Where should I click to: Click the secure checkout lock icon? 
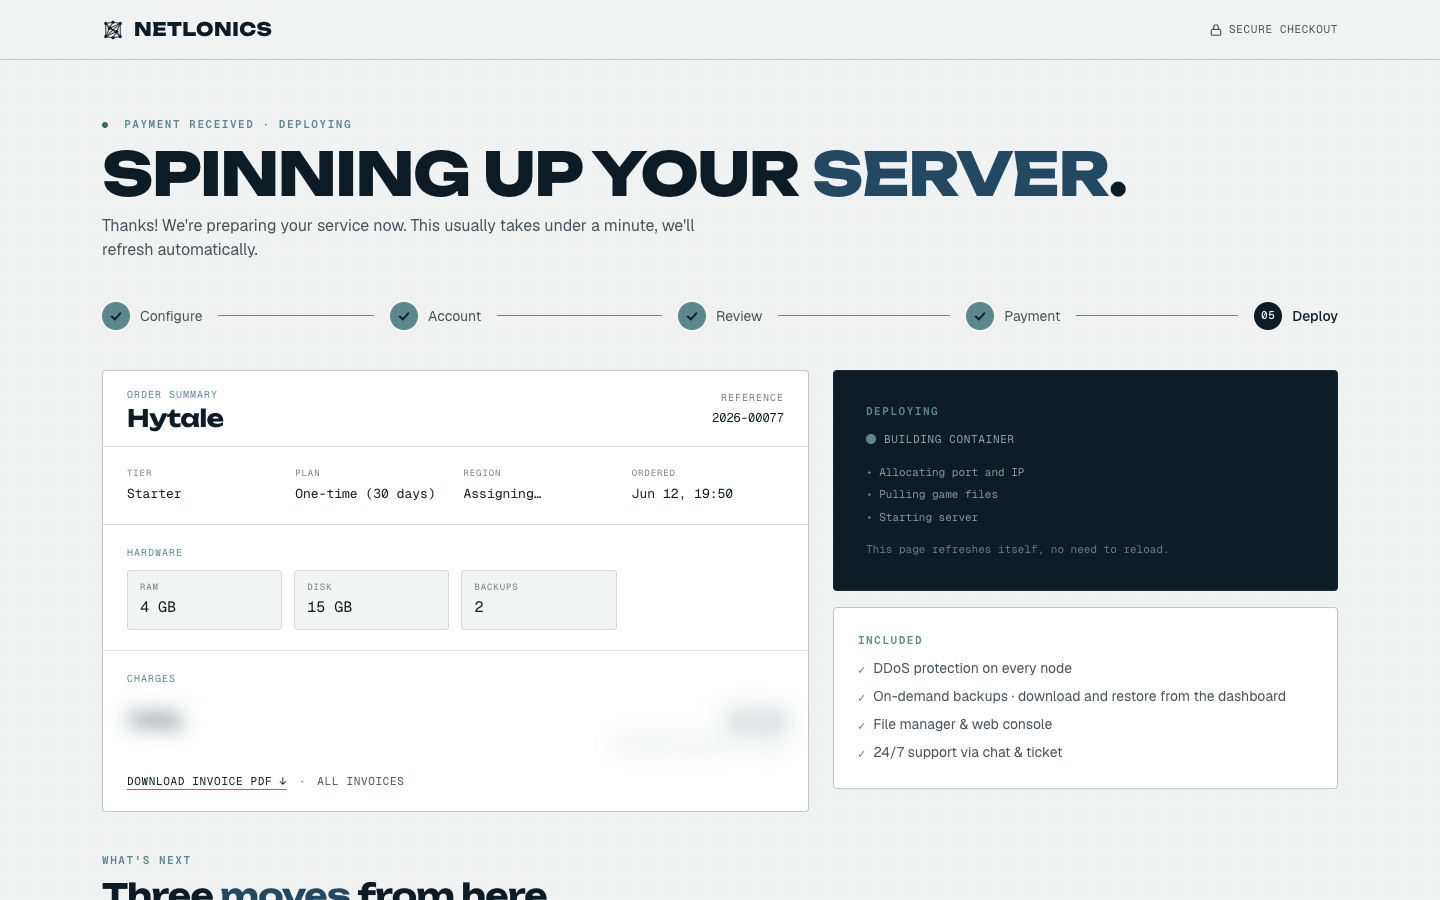tap(1216, 30)
